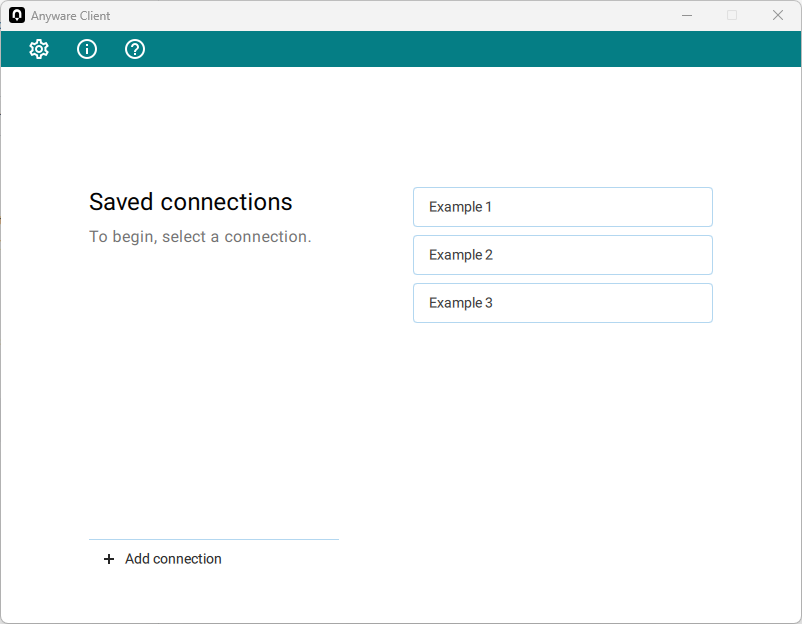
Task: Open settings via the gear icon
Action: [39, 49]
